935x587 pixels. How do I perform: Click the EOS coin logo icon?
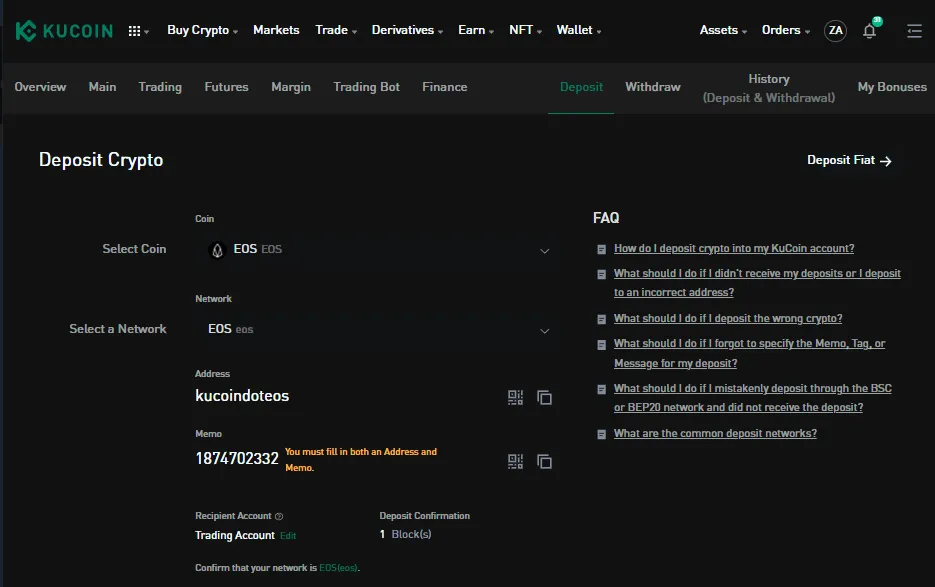point(218,250)
